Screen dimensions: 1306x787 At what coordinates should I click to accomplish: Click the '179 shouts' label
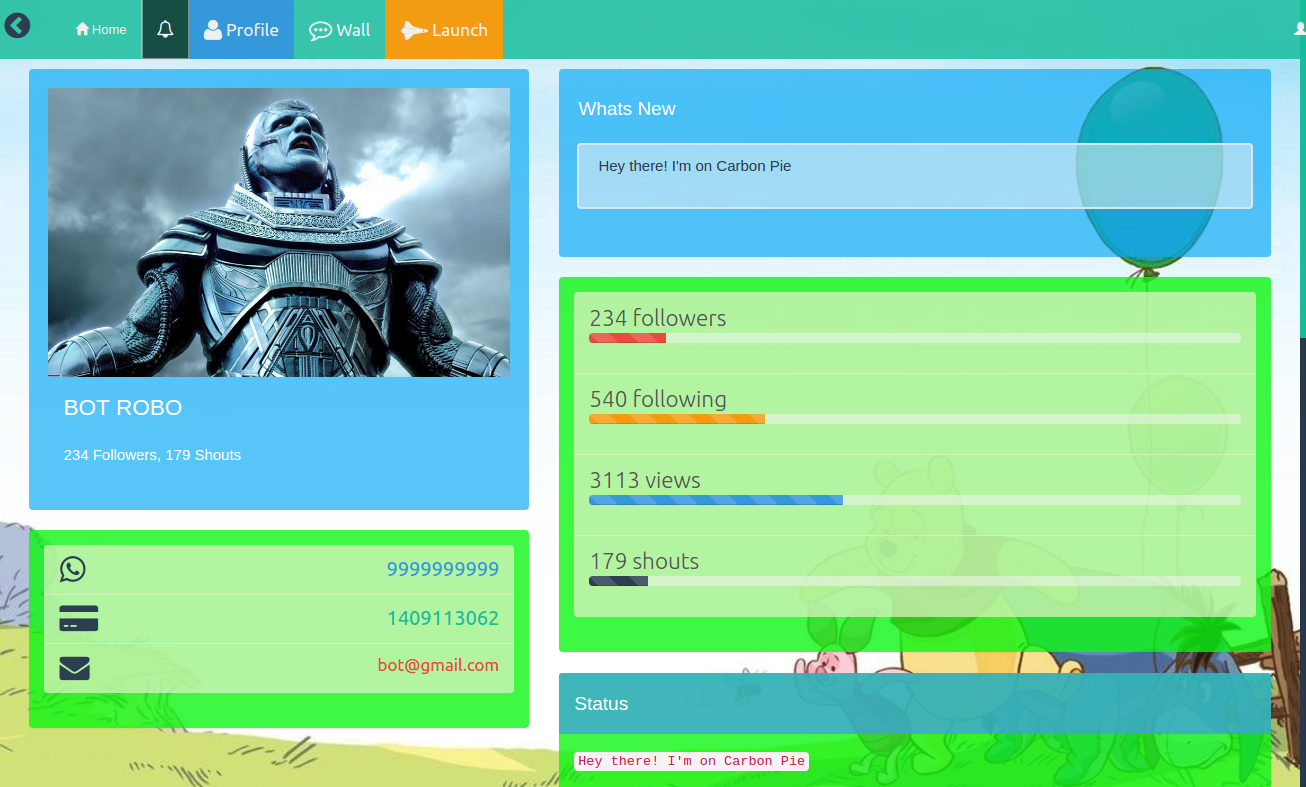coord(644,561)
